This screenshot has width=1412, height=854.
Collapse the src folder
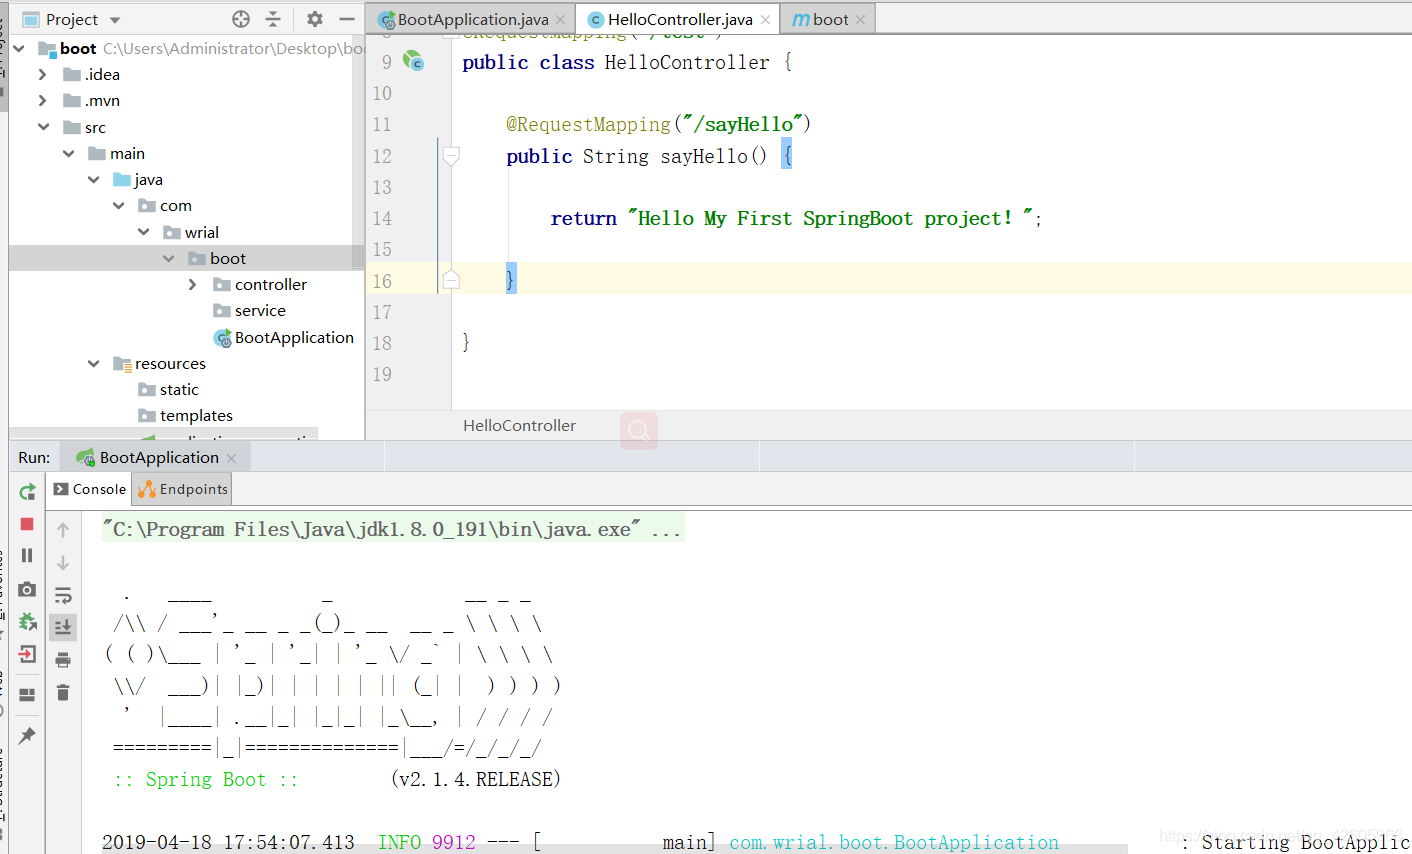tap(43, 127)
